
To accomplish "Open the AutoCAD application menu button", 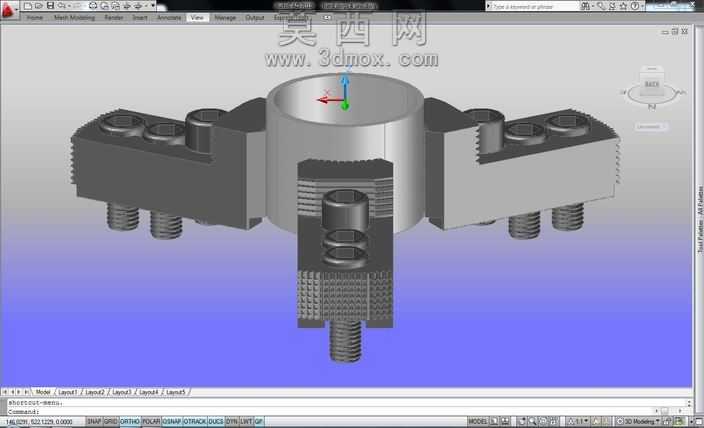I will 9,9.
